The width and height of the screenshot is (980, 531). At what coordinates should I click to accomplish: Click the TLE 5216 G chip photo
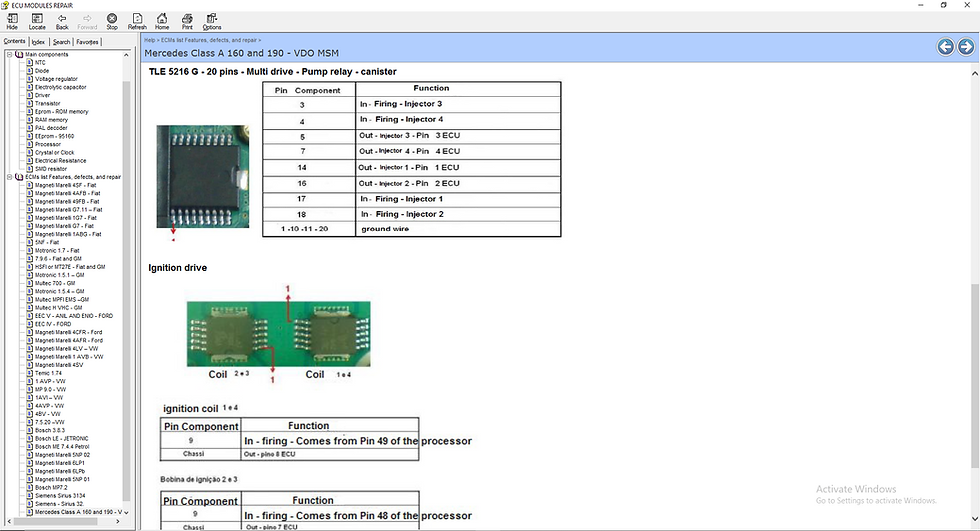[202, 176]
